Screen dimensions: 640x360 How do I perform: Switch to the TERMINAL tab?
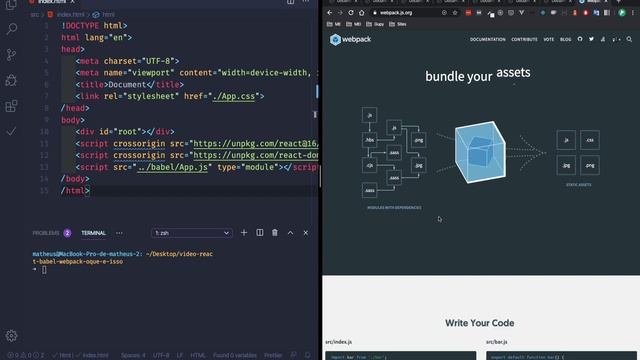tap(93, 233)
